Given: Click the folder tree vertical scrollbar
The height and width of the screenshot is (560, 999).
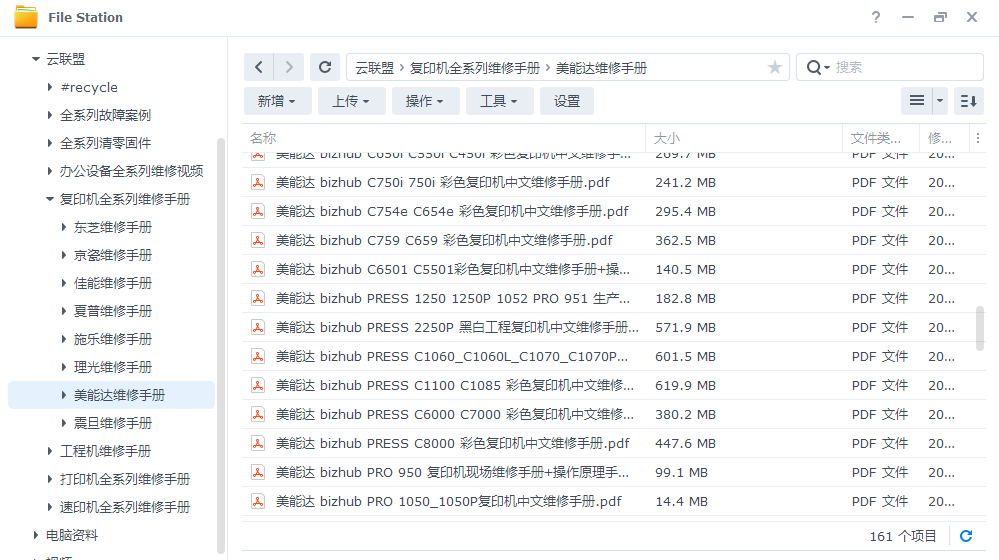Looking at the screenshot, I should coord(221,344).
